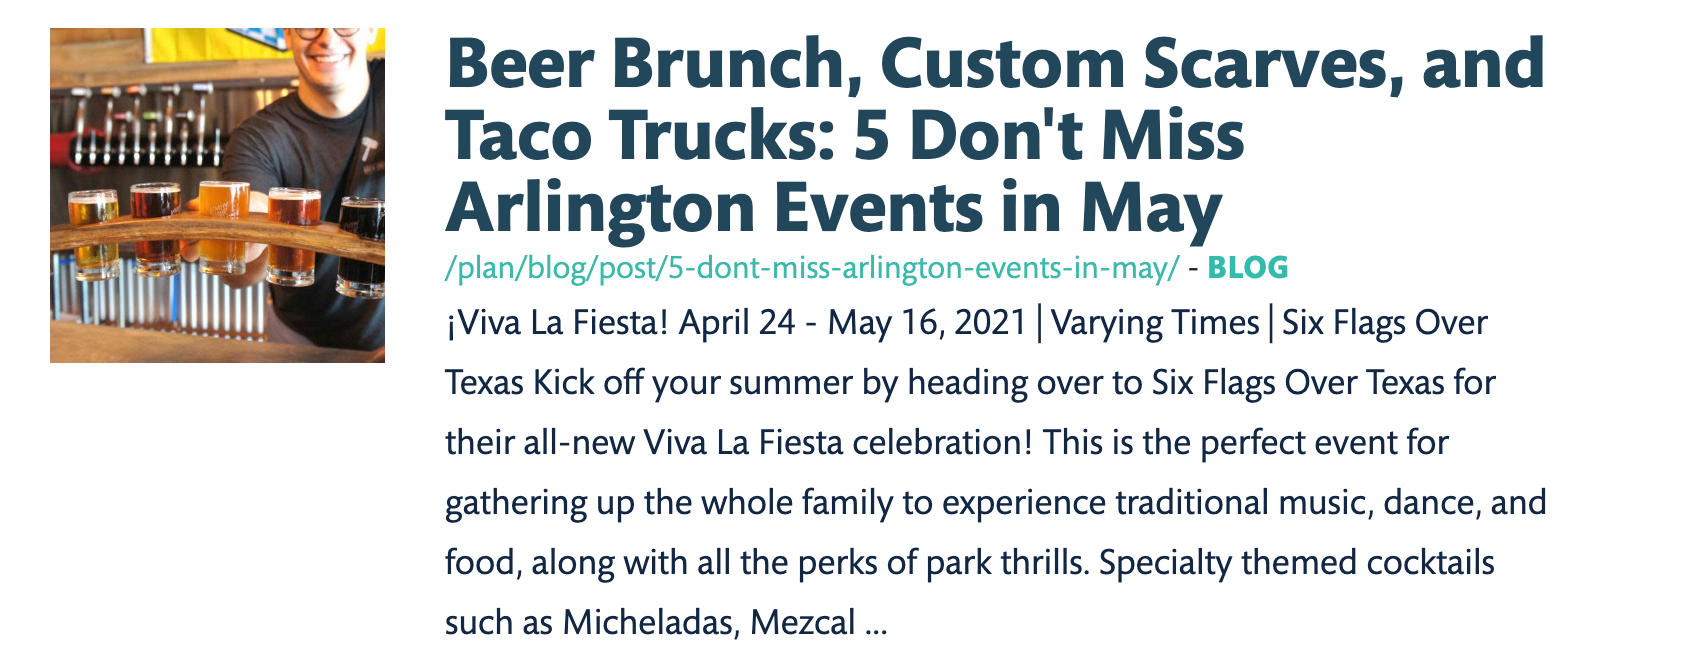Screen dimensions: 1692x664
Task: Click the trailing ellipsis after "Mezcal"
Action: click(x=876, y=626)
